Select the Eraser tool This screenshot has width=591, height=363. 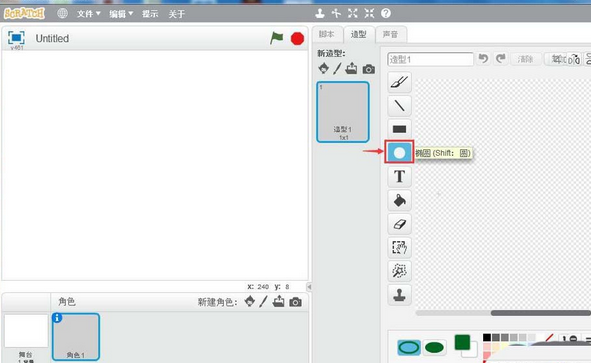click(x=400, y=224)
